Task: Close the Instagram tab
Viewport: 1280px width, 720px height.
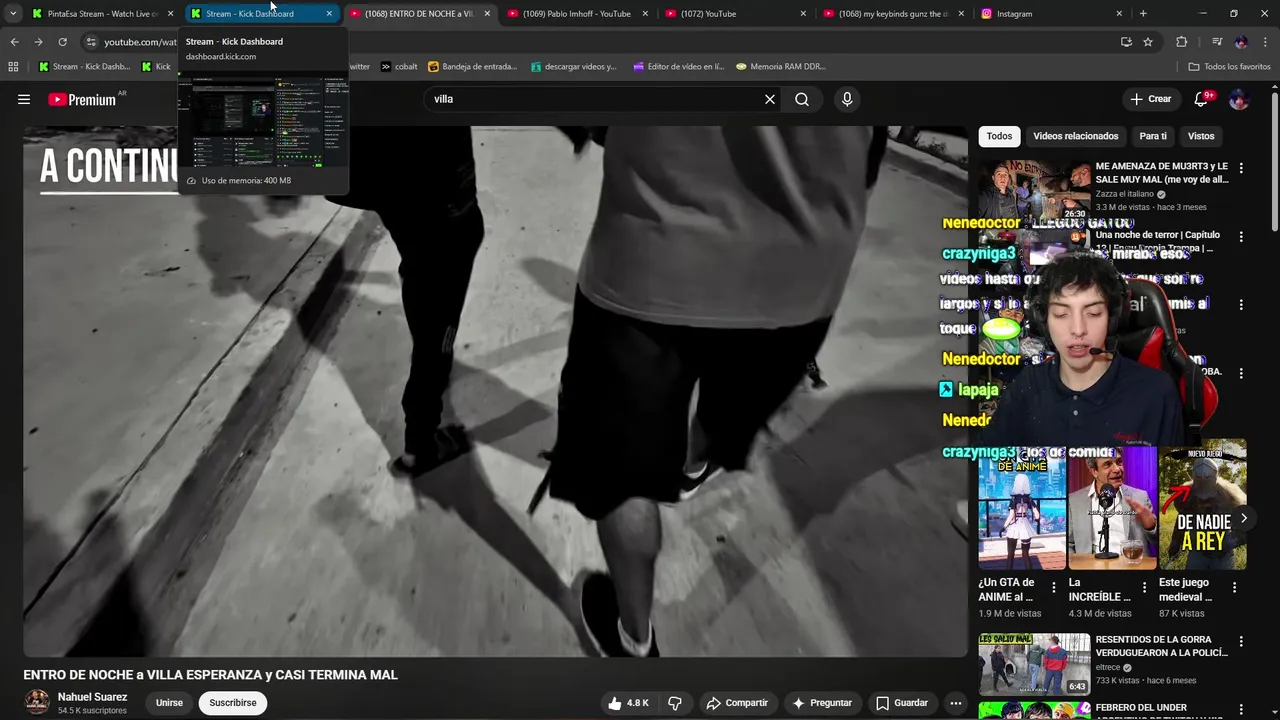Action: coord(1119,14)
